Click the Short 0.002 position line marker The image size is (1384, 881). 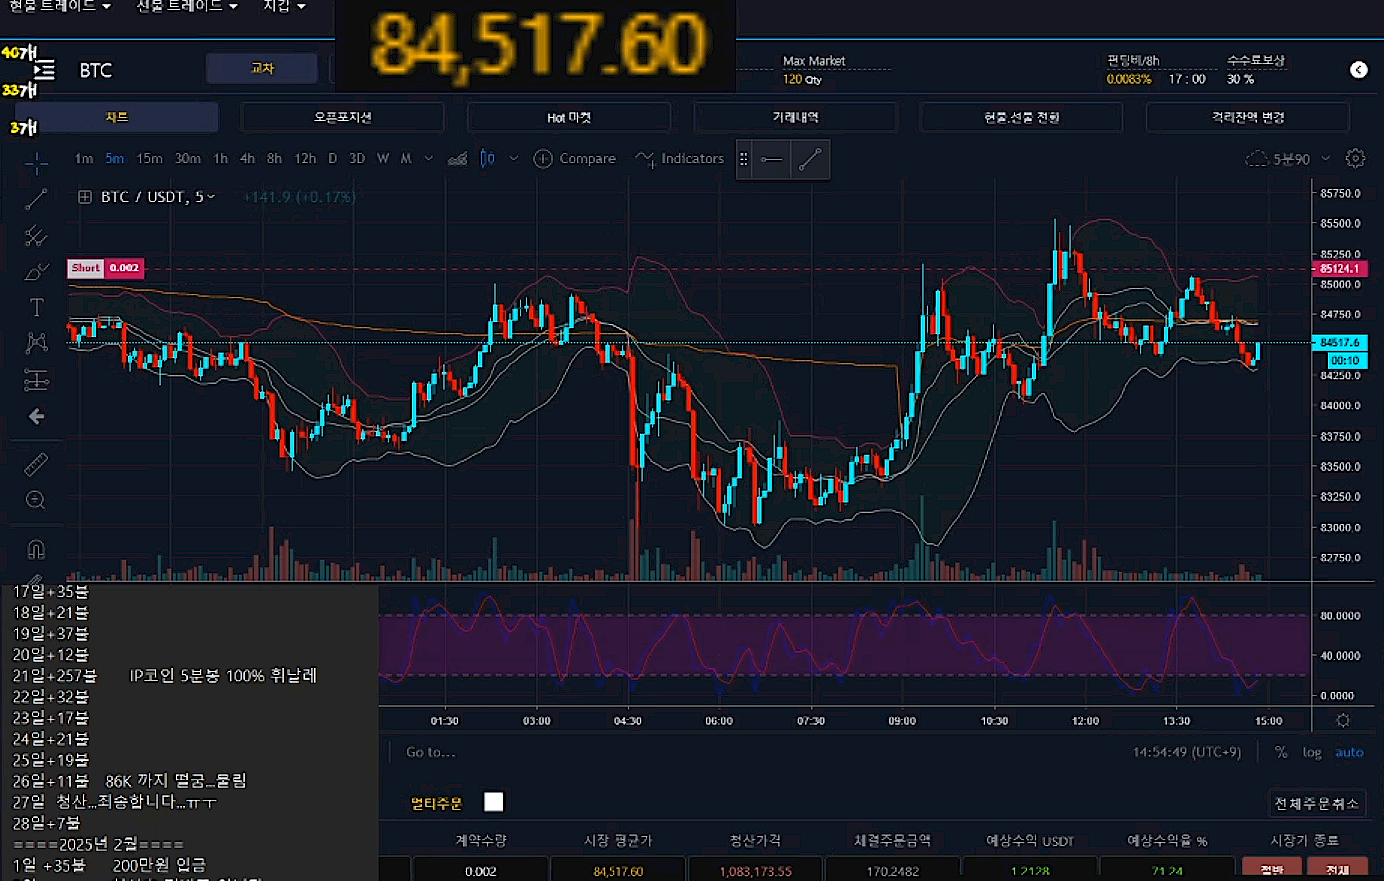pyautogui.click(x=105, y=268)
